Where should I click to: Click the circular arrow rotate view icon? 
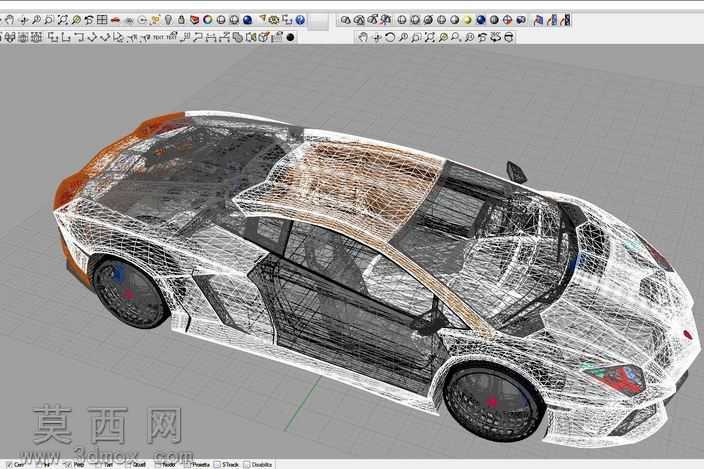[x=390, y=37]
